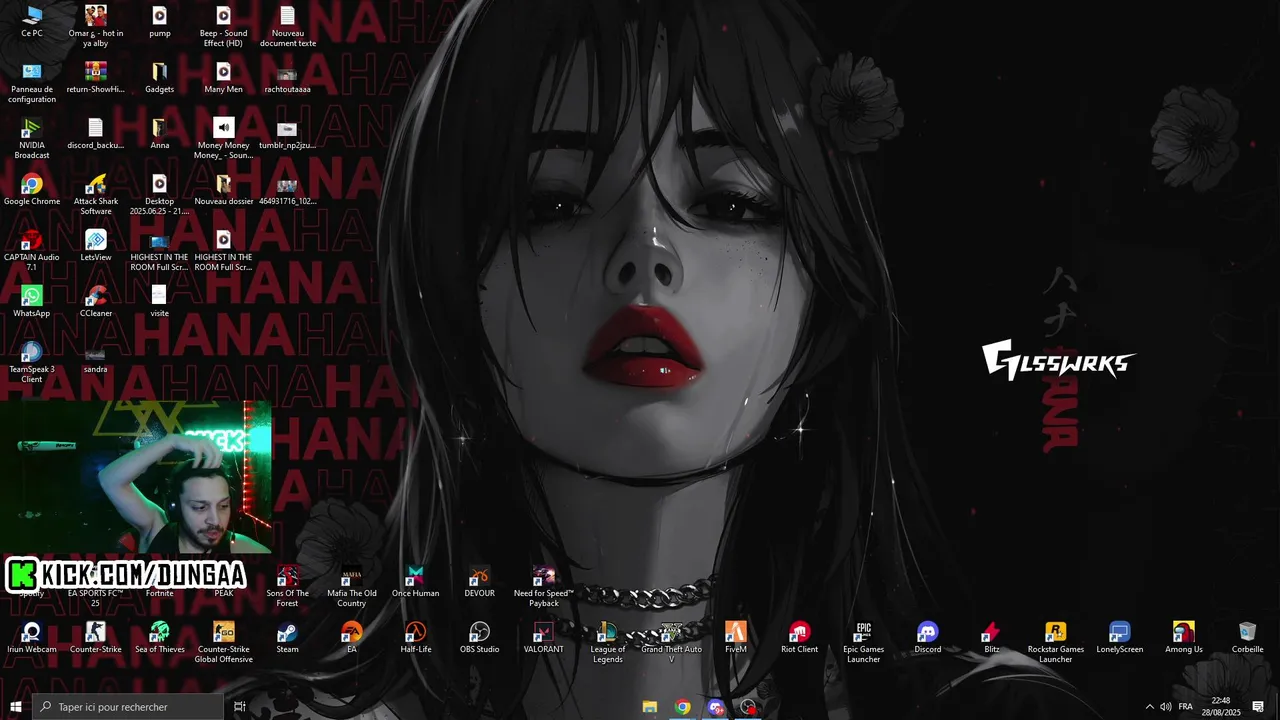Select TeamSpeak 3 Client icon

click(32, 362)
